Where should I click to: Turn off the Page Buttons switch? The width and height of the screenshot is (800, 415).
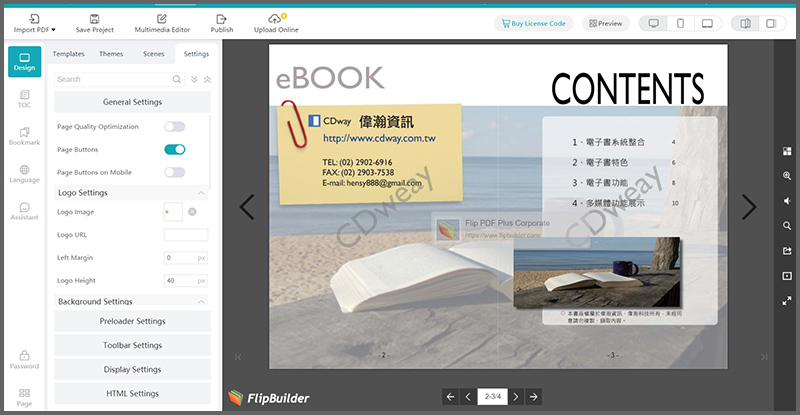tap(174, 150)
